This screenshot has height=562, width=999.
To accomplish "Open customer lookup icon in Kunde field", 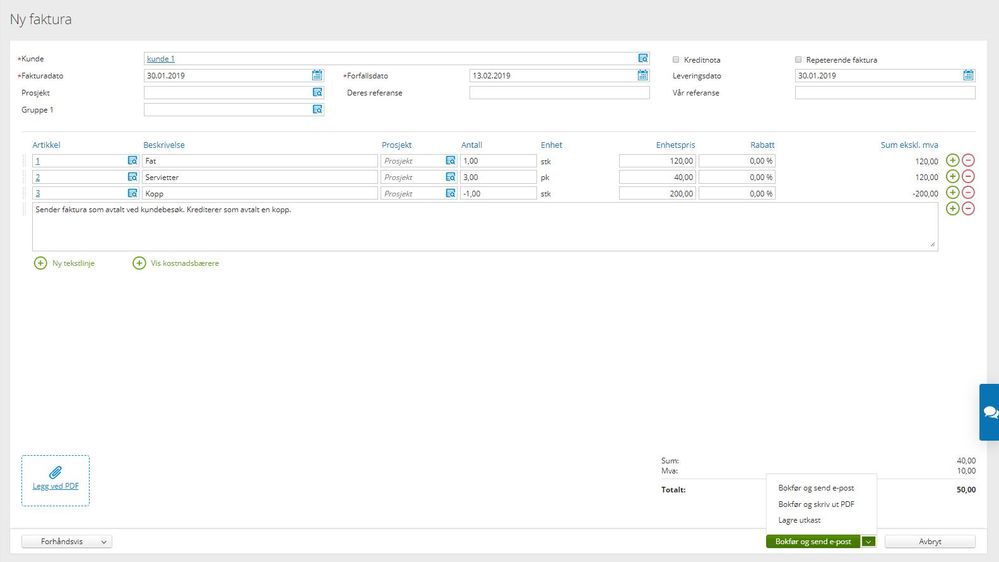I will 643,58.
